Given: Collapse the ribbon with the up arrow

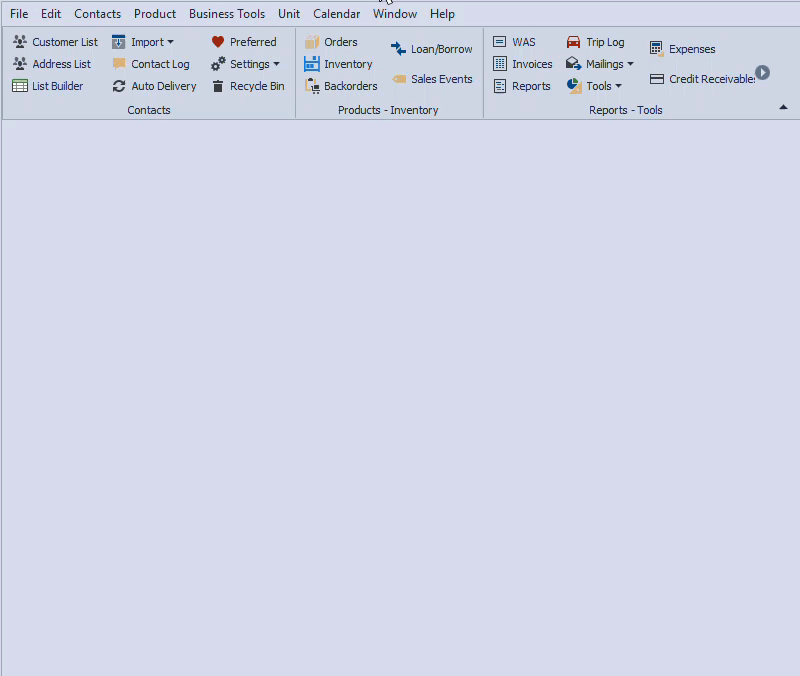Looking at the screenshot, I should [784, 106].
